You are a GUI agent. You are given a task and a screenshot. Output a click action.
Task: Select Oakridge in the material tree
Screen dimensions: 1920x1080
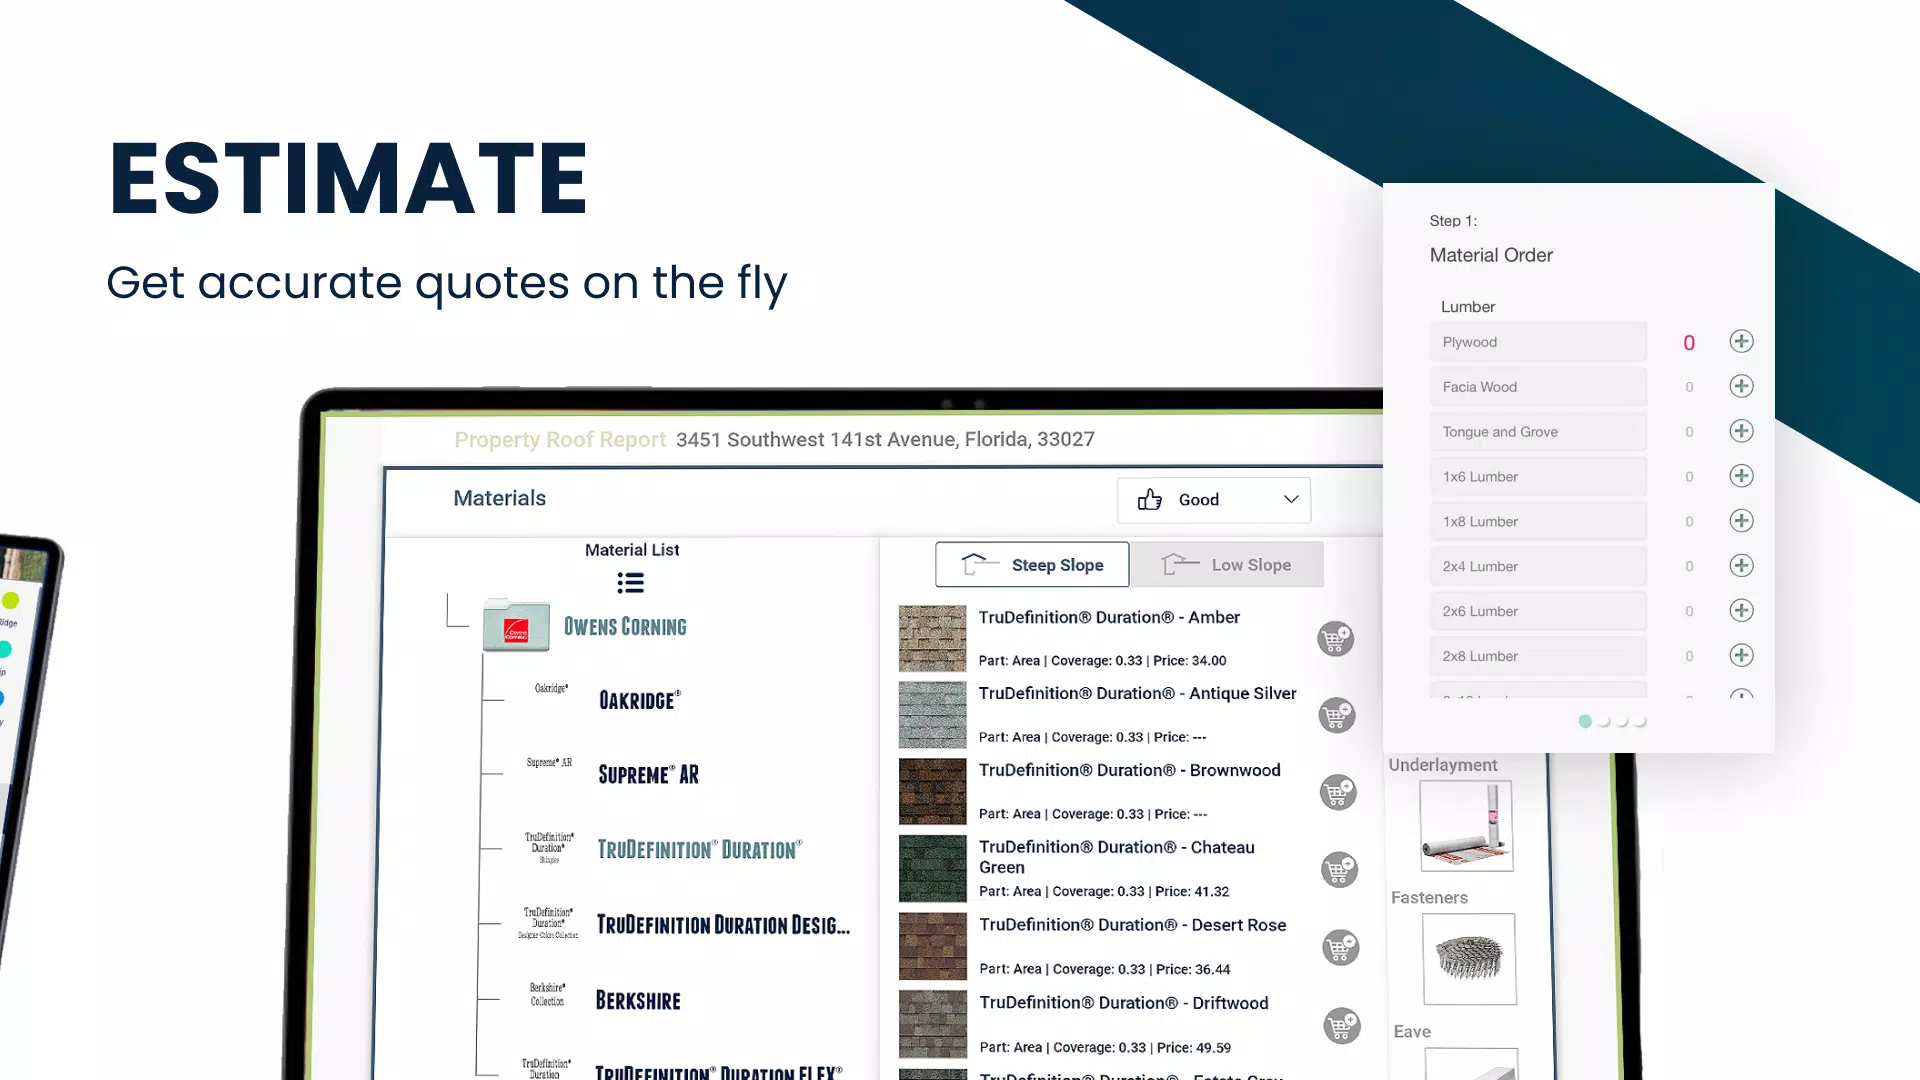[640, 700]
